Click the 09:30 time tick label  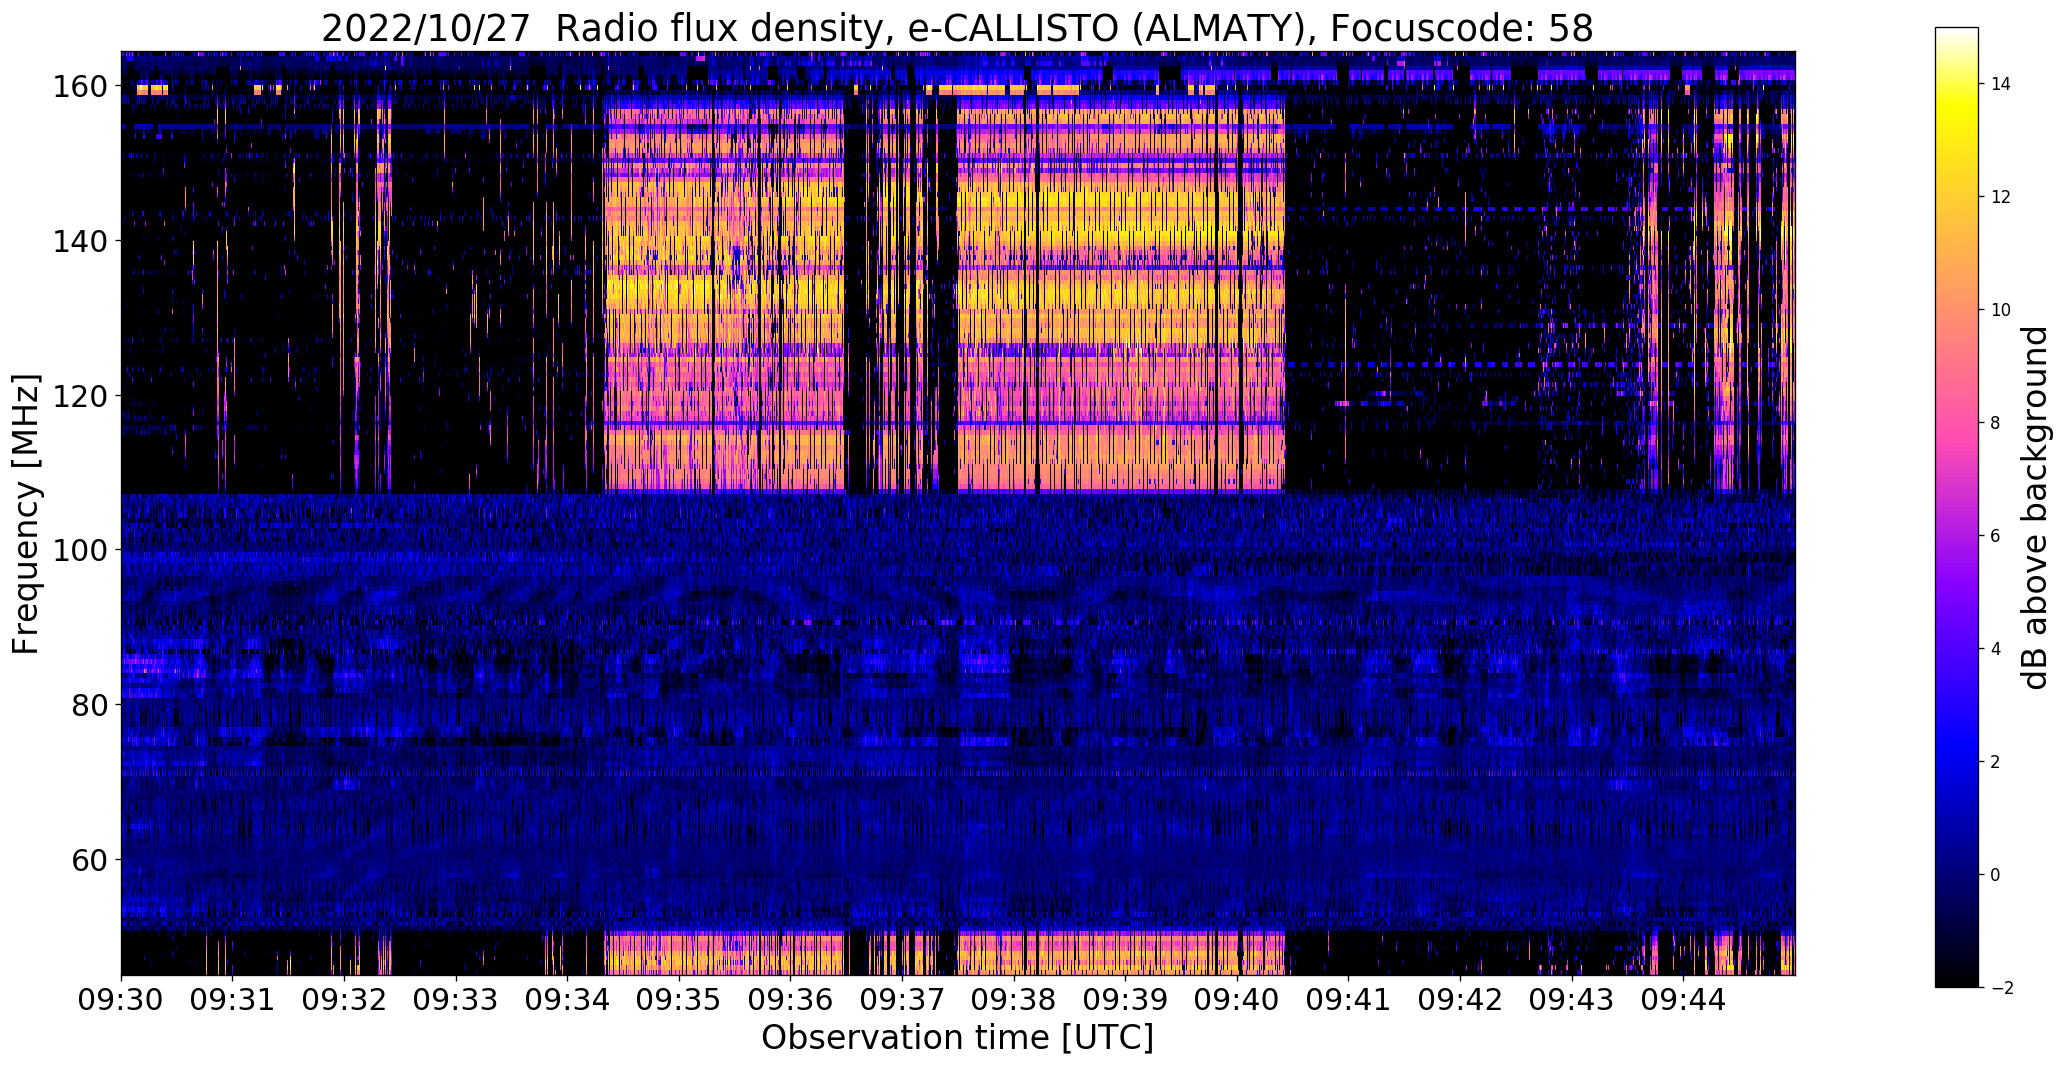(x=121, y=999)
